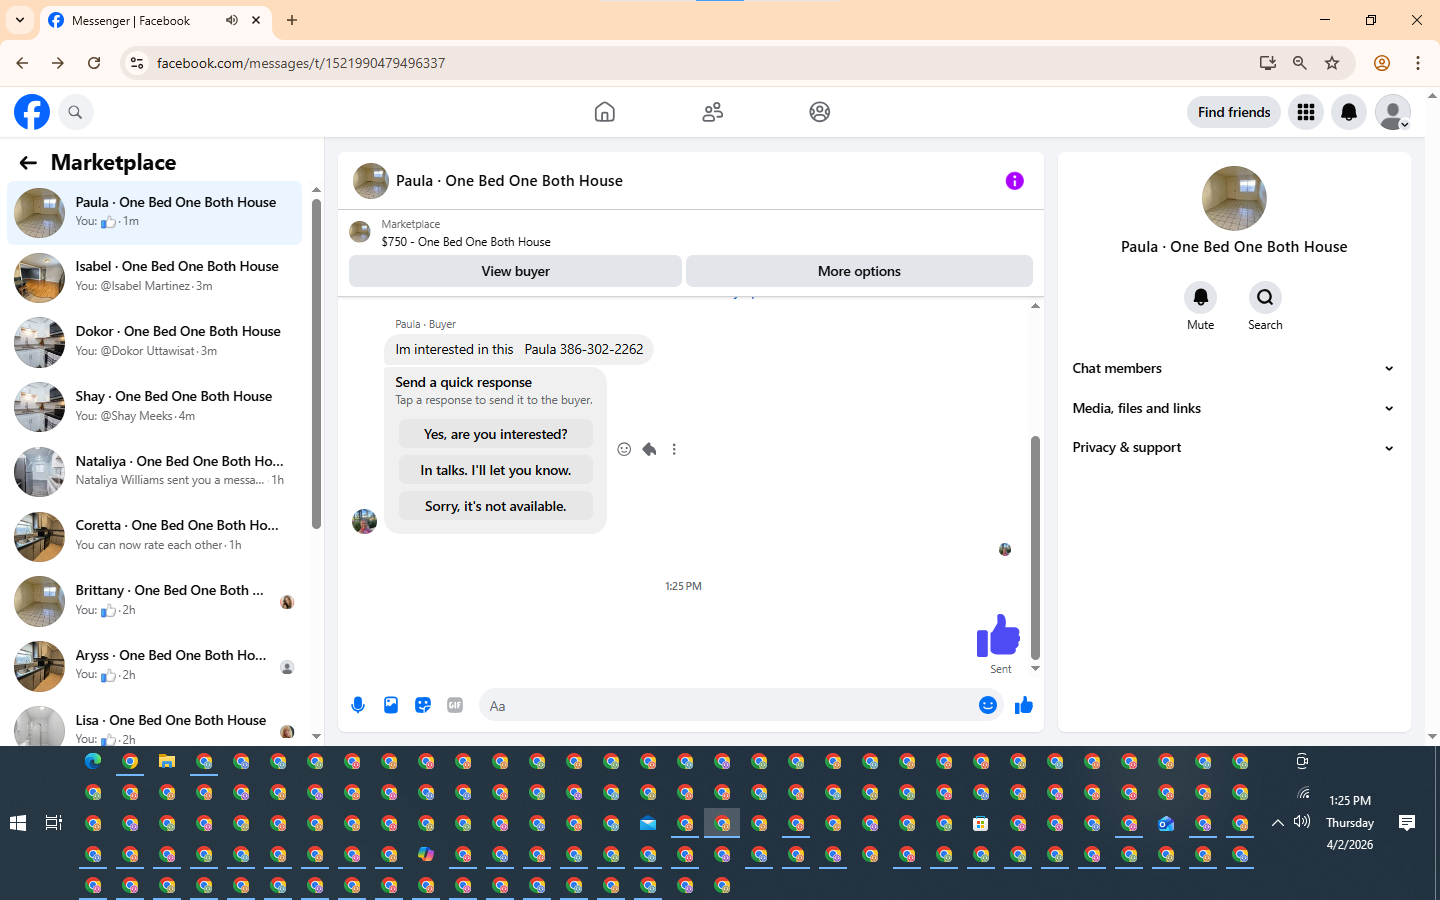The width and height of the screenshot is (1440, 900).
Task: Click the message thread scrollbar
Action: coord(1035,547)
